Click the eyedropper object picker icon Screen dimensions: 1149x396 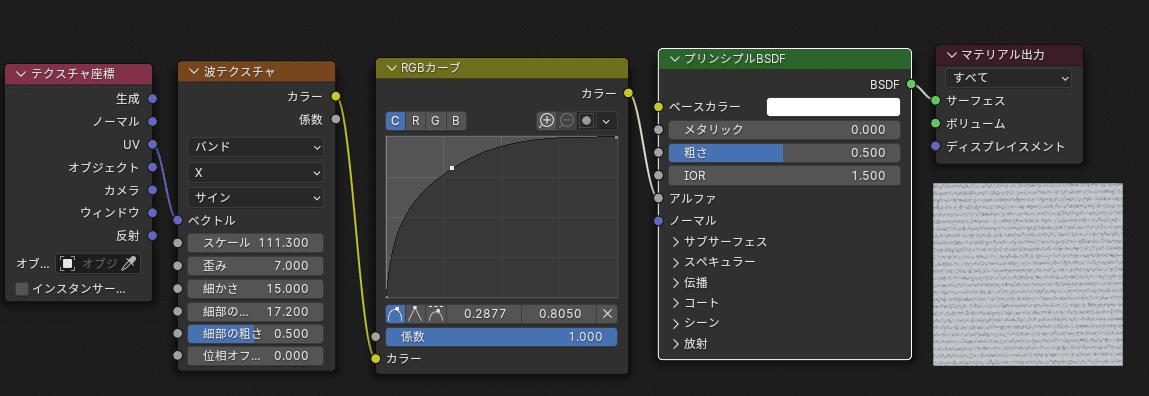[x=128, y=263]
